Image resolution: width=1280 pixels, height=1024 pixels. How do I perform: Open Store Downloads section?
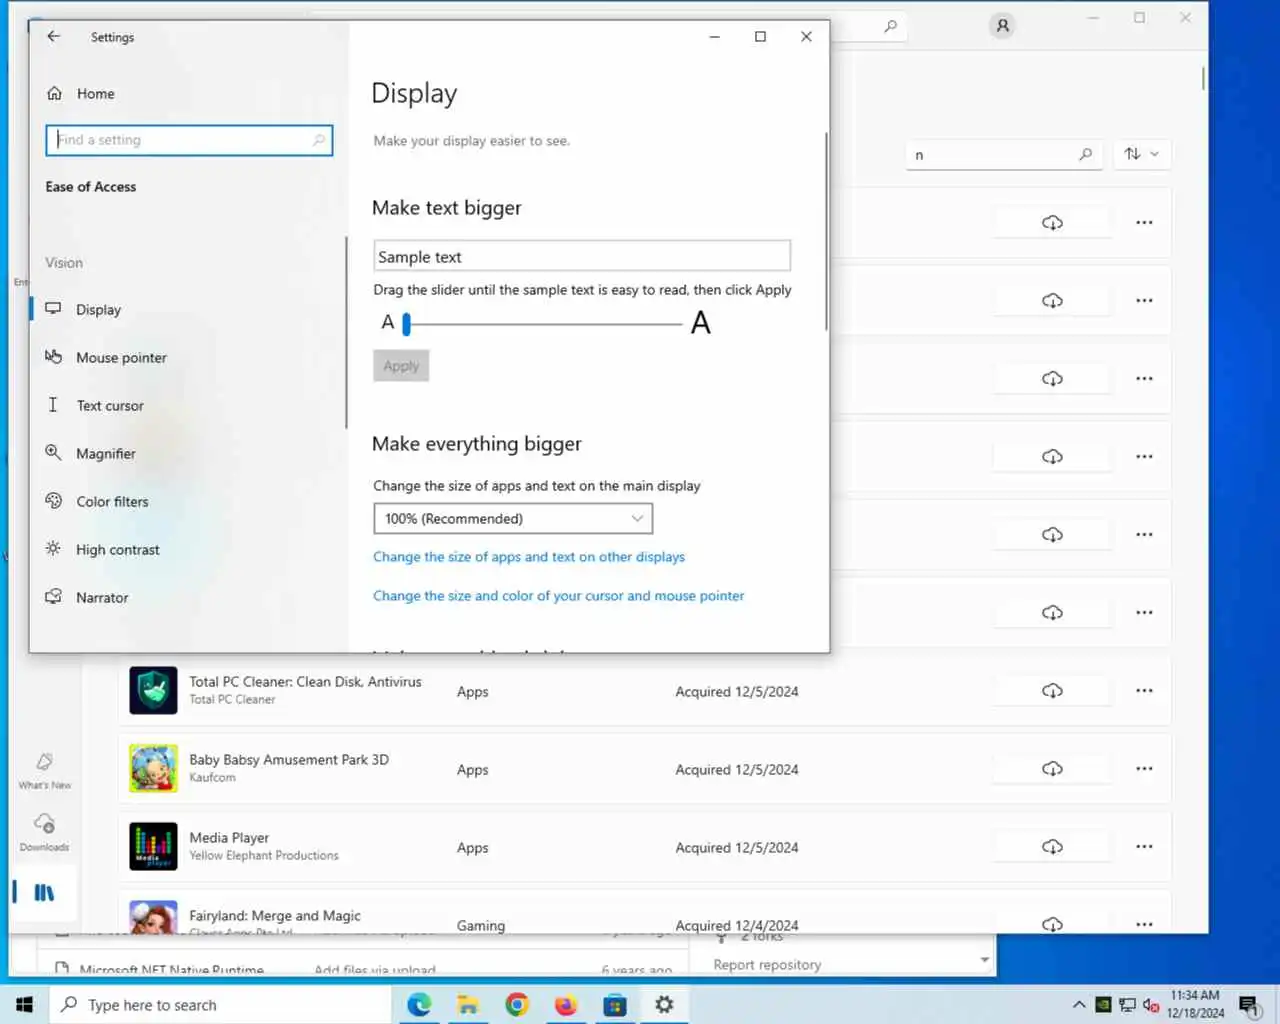[45, 833]
